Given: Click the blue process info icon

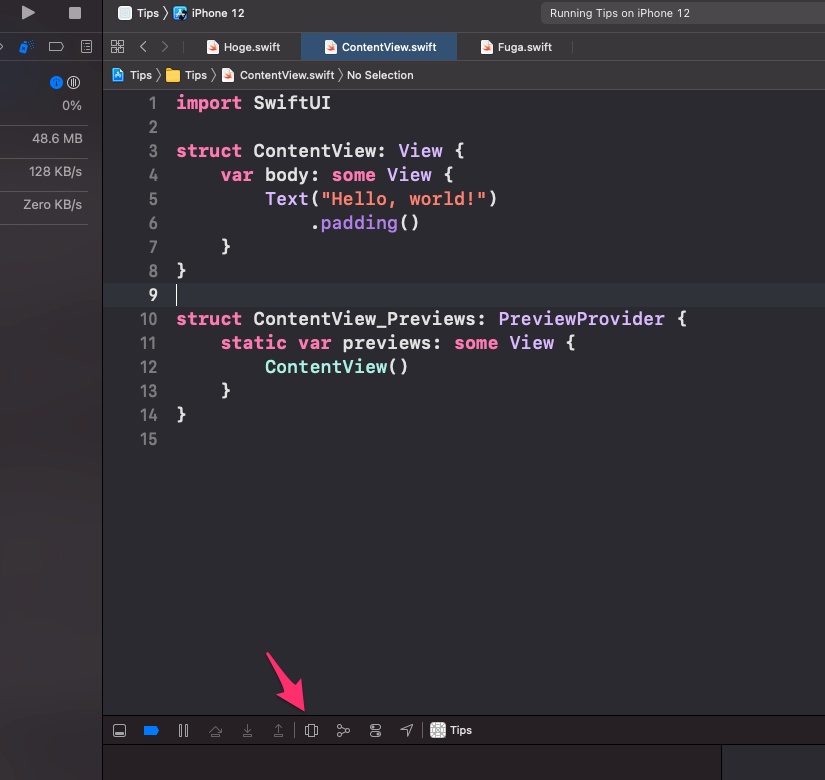Looking at the screenshot, I should (56, 83).
